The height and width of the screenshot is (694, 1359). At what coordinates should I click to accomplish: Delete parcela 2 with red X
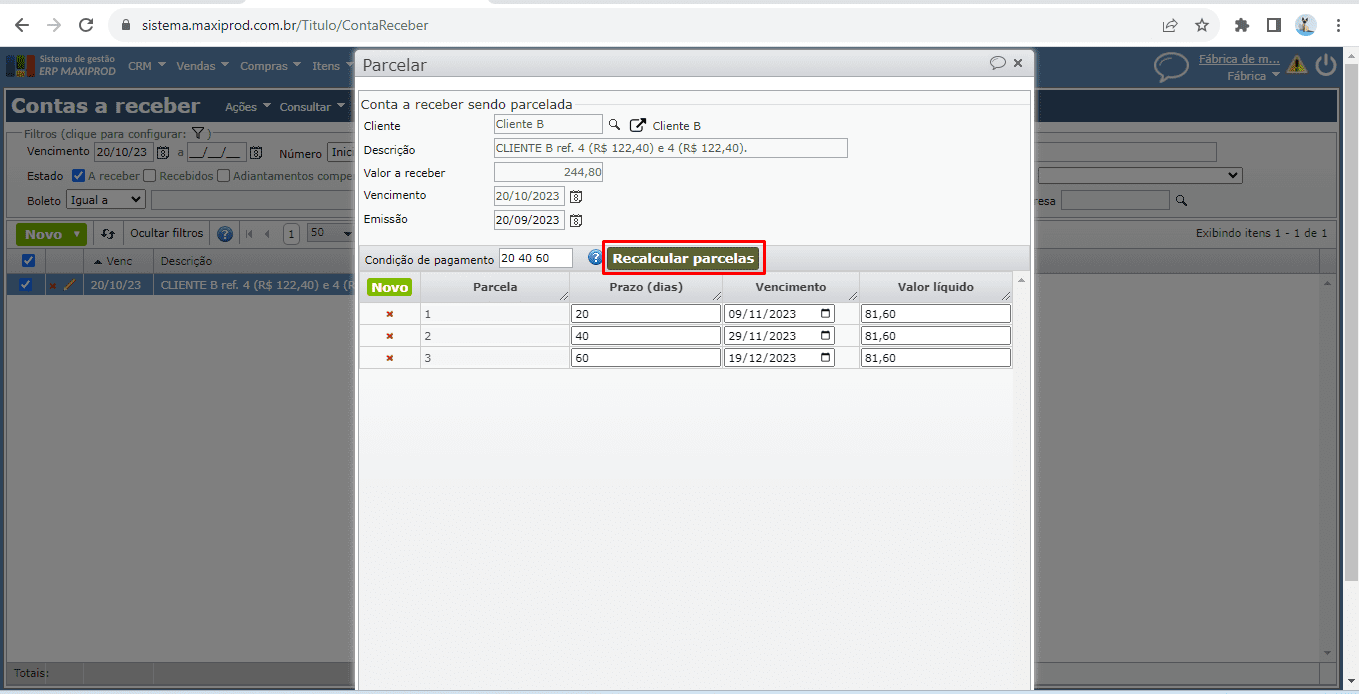coord(390,336)
